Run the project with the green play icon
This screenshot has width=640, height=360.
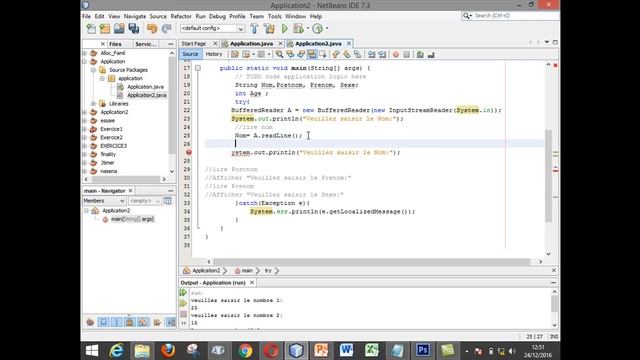coord(284,29)
